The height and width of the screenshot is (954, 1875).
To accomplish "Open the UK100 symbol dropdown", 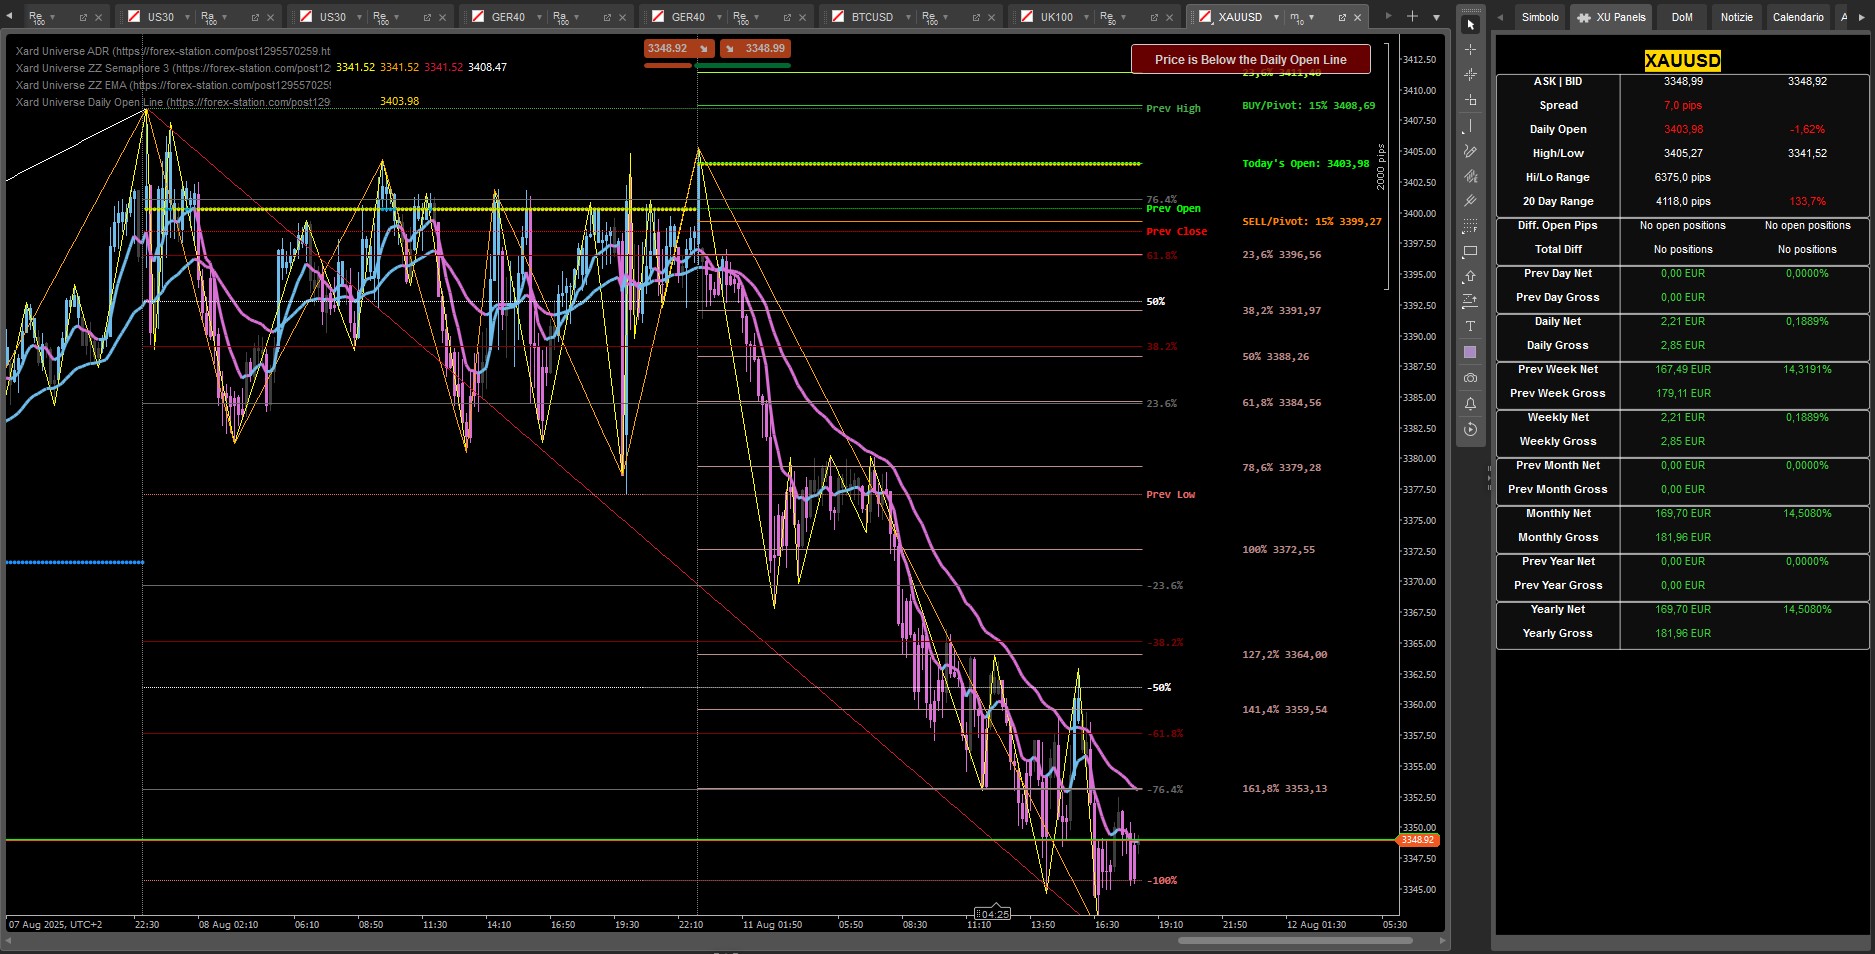I will pyautogui.click(x=1086, y=17).
